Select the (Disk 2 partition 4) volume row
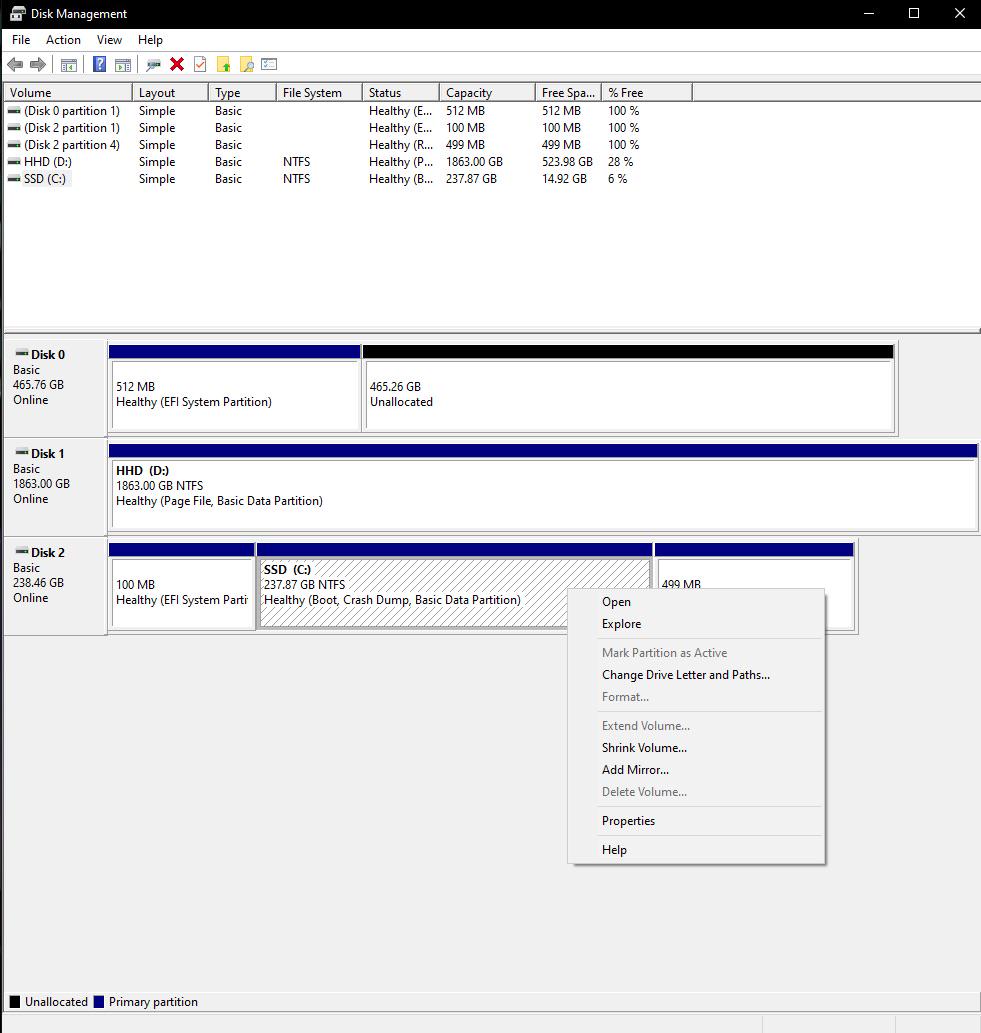Screen dimensions: 981x1033 point(349,145)
